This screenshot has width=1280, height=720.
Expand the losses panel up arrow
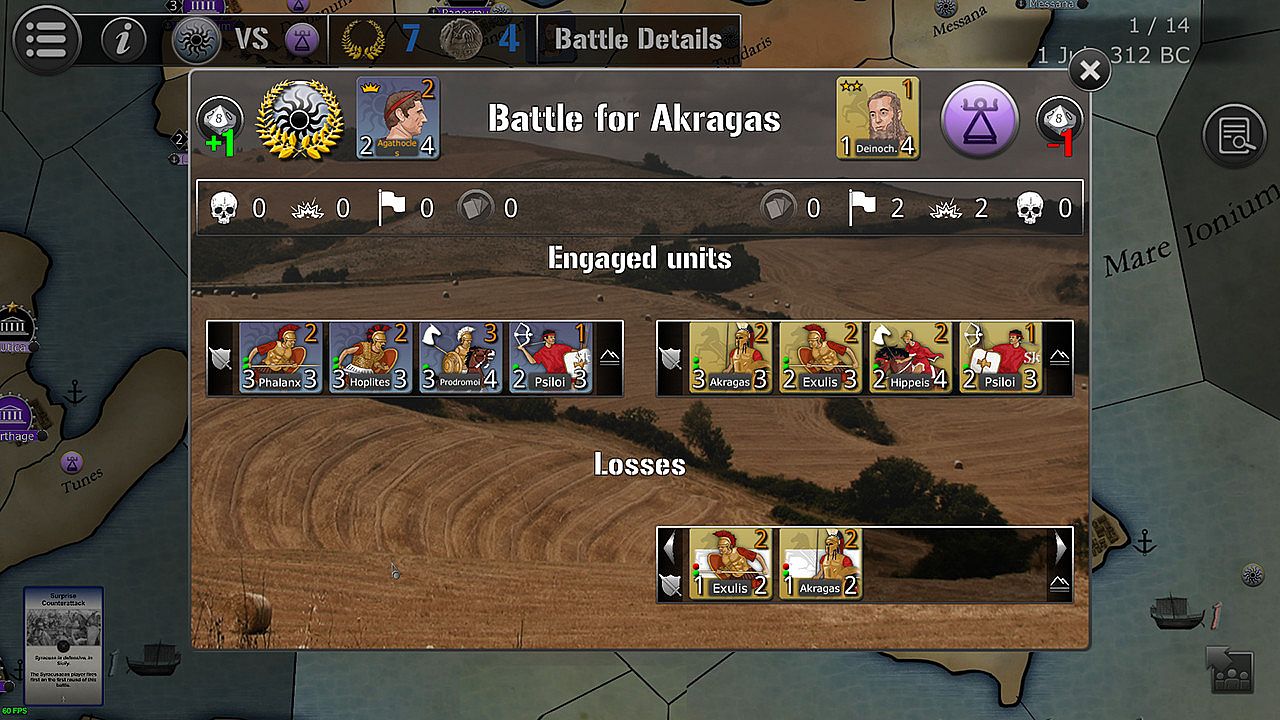click(x=1059, y=585)
